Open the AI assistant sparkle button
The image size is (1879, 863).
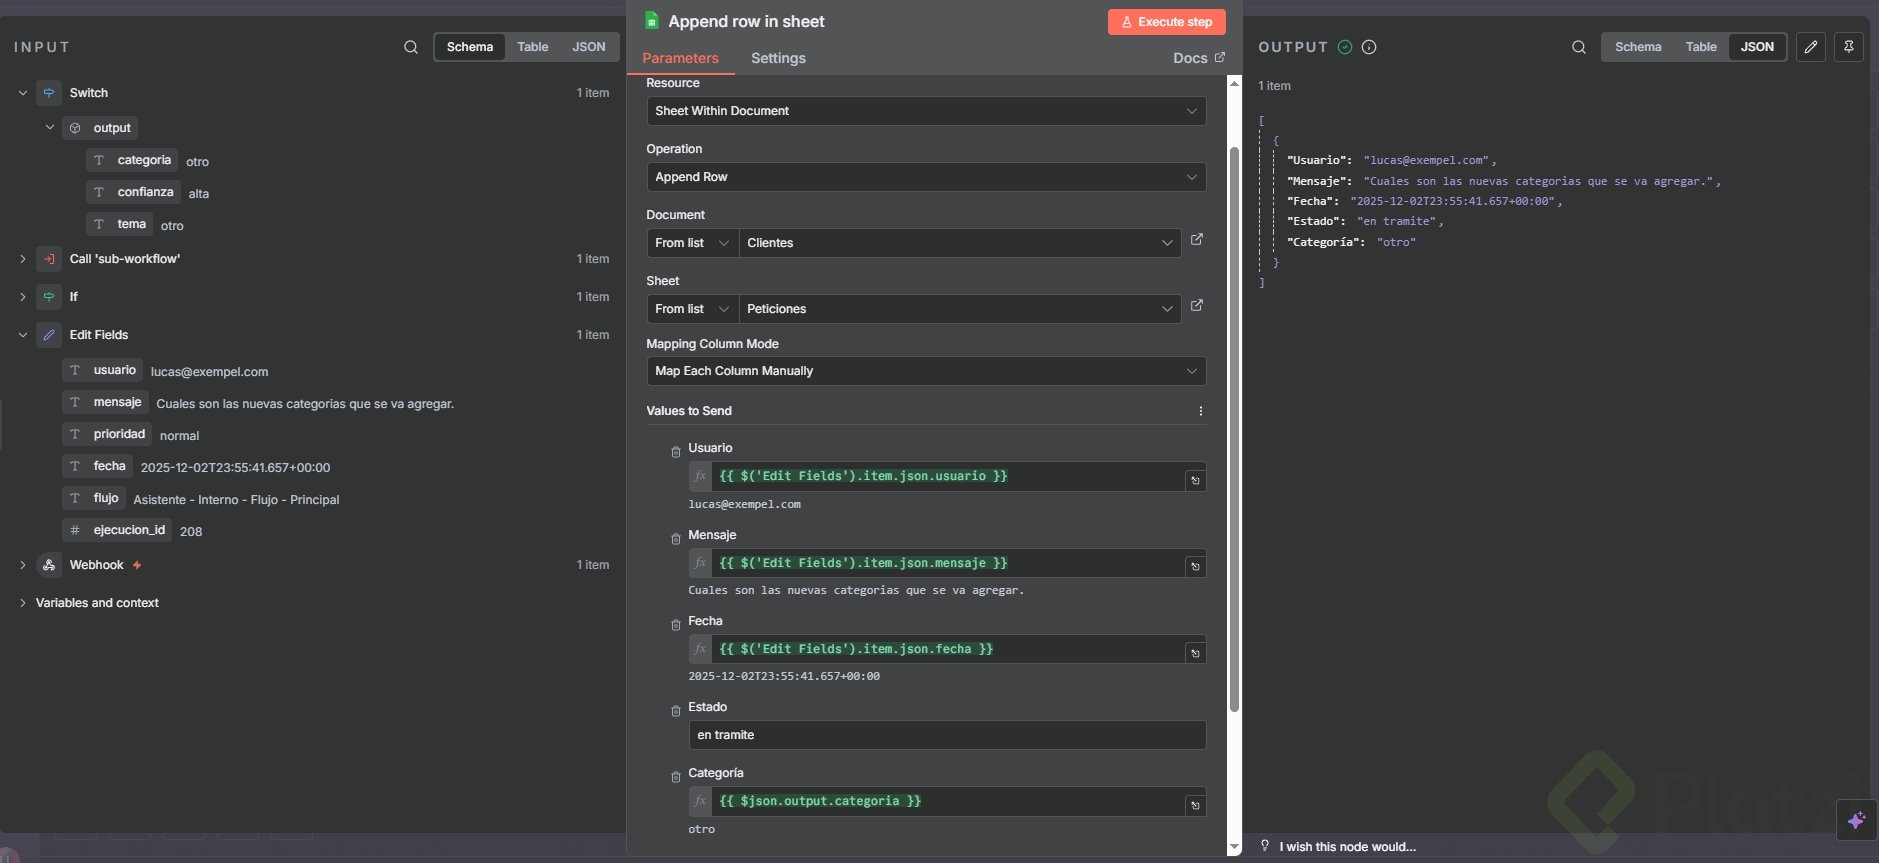pos(1856,820)
